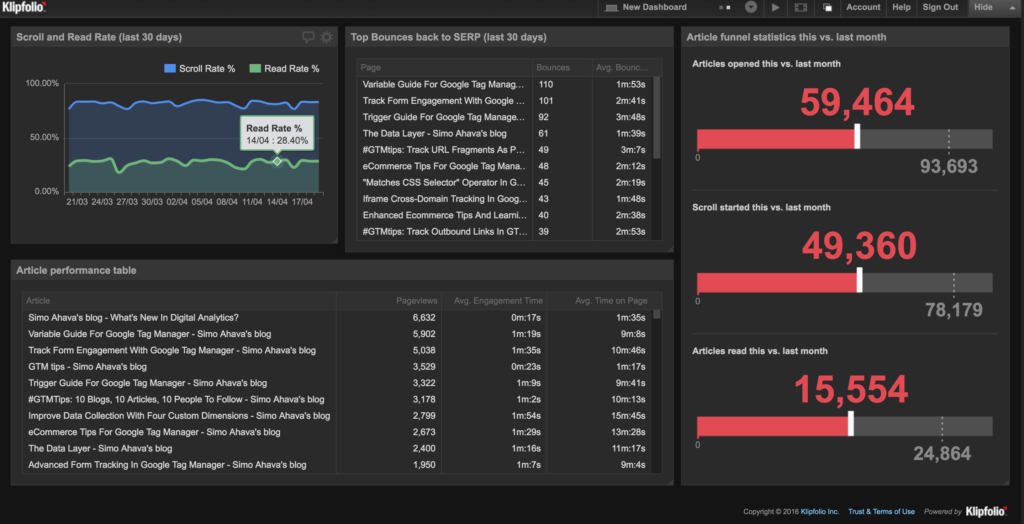Click the Article performance table scrollbar
Screen dimensions: 1024x524
tap(657, 314)
